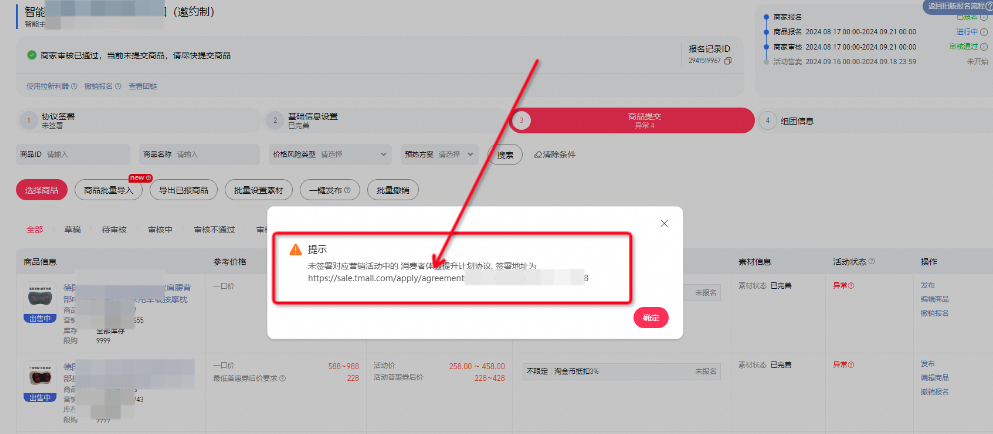Click the 操作 column header
Viewport: 993px width, 434px height.
click(928, 262)
